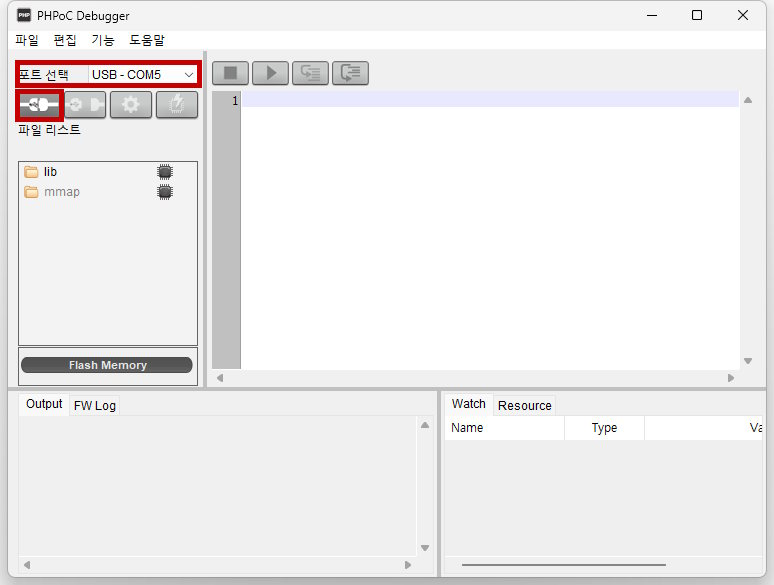Screen dimensions: 774x585
Task: Click the play/run button
Action: click(271, 73)
